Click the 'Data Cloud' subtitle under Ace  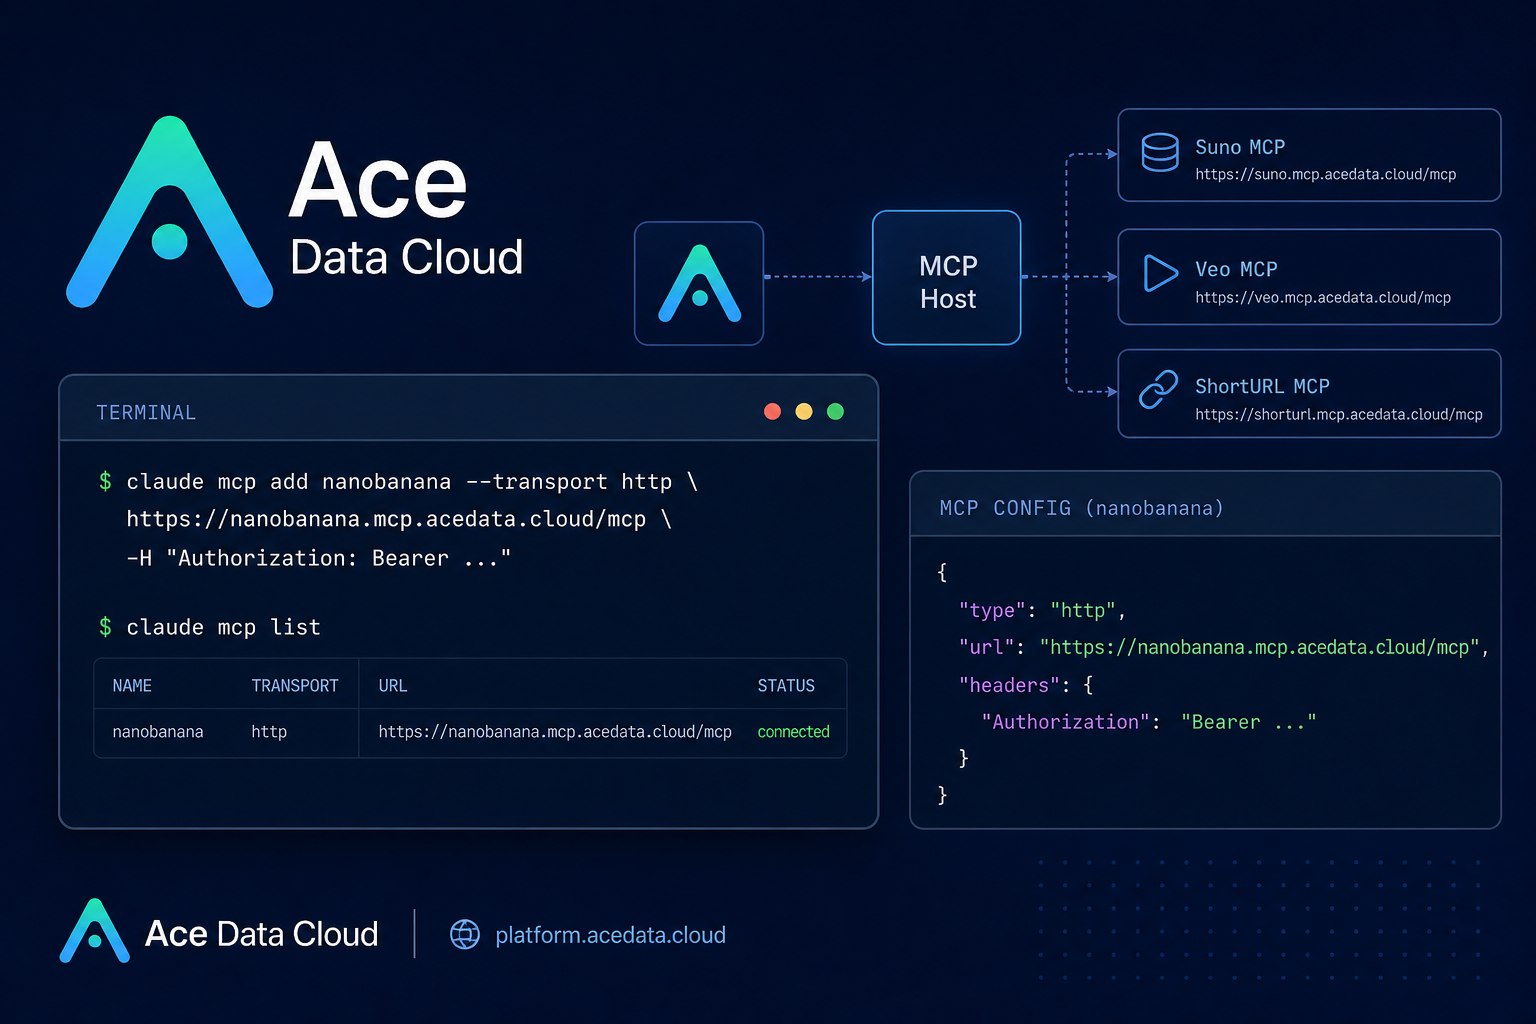coord(407,257)
